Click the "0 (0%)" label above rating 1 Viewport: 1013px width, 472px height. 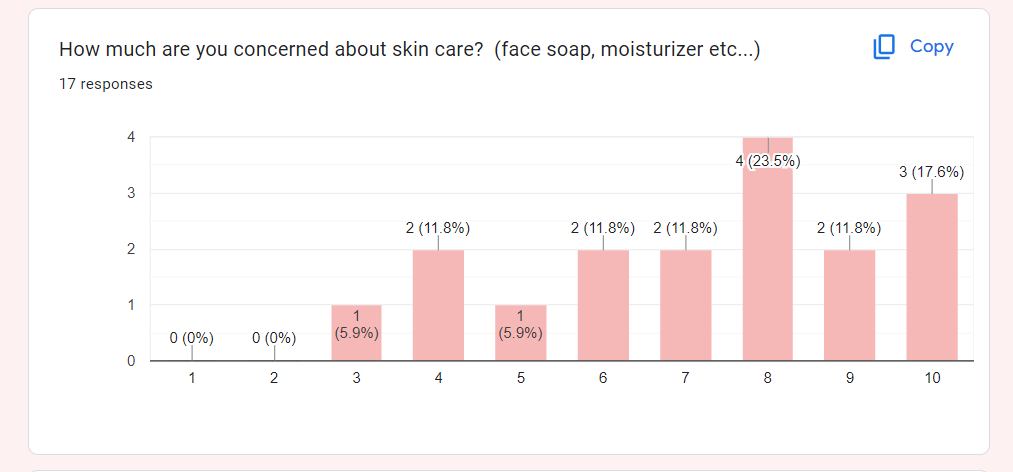coord(191,338)
